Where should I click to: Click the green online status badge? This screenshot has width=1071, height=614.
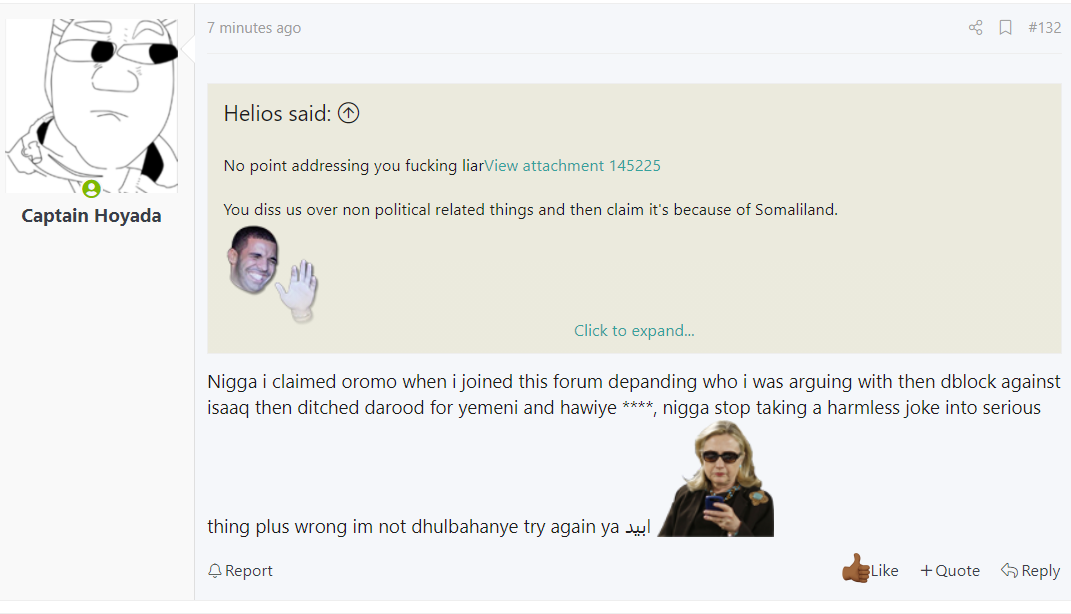(91, 188)
